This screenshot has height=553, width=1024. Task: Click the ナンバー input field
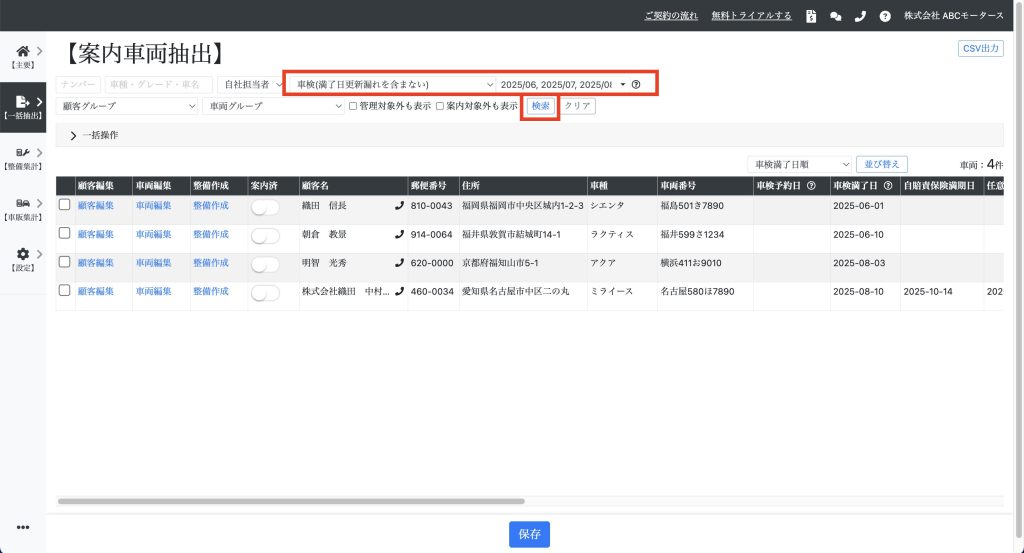pyautogui.click(x=78, y=84)
